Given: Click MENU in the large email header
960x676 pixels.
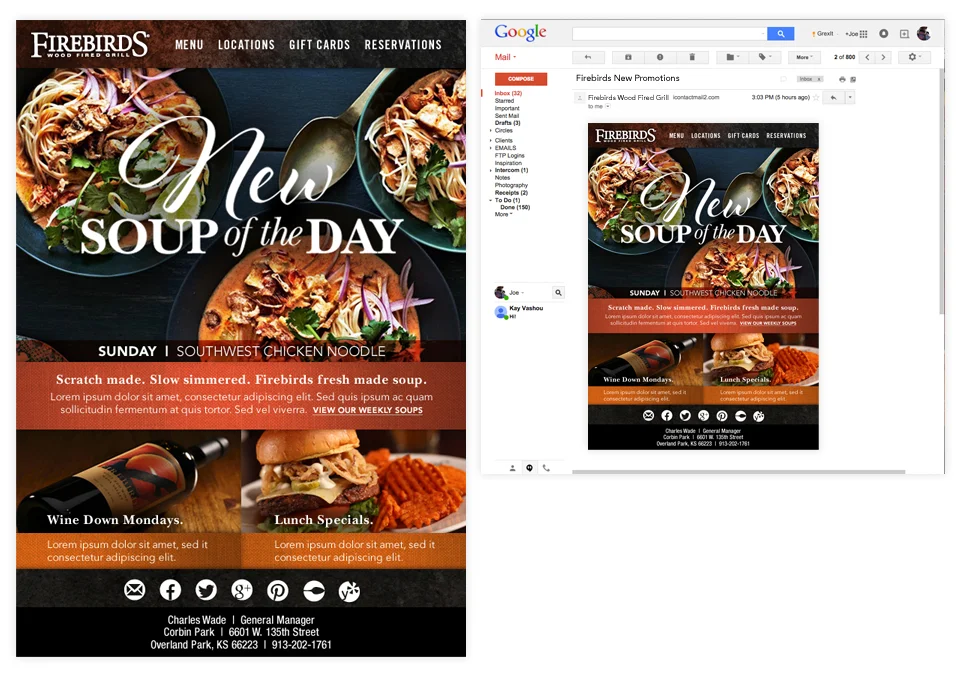Looking at the screenshot, I should point(189,45).
